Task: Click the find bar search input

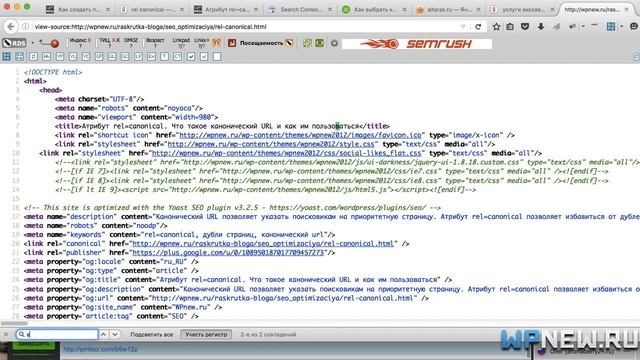Action: 57,334
